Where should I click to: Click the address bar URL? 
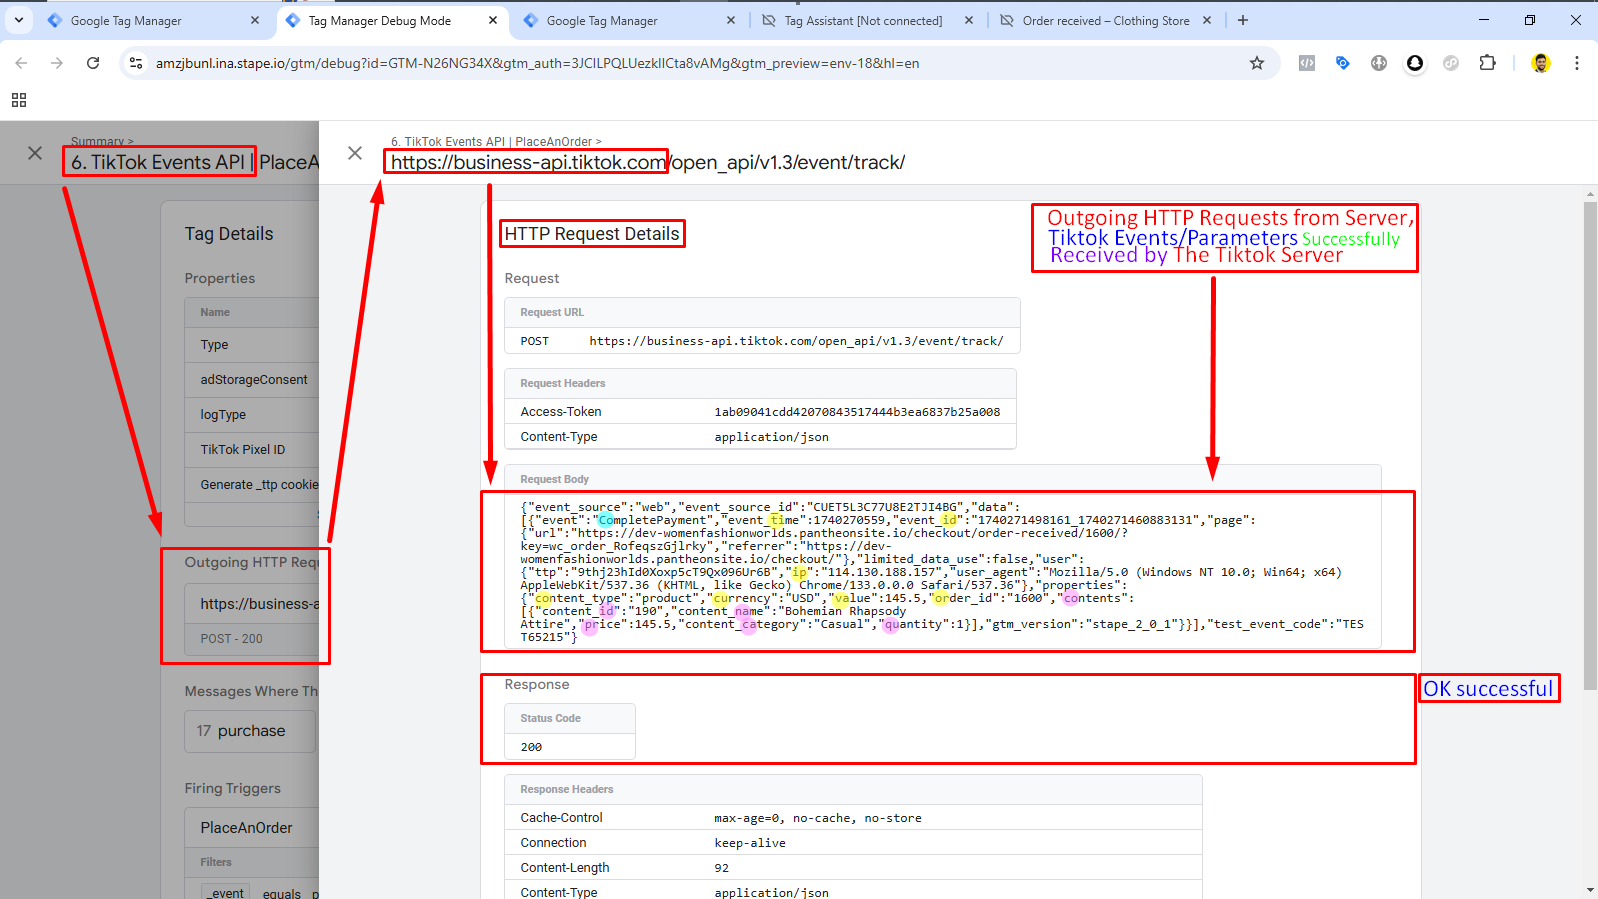point(537,63)
